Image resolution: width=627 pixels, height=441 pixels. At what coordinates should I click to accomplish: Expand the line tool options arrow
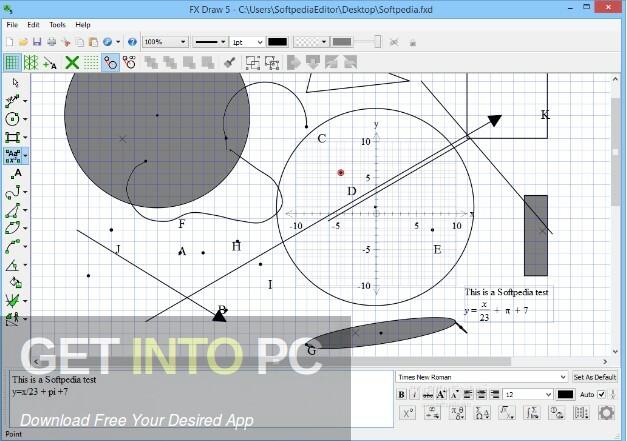[x=25, y=101]
